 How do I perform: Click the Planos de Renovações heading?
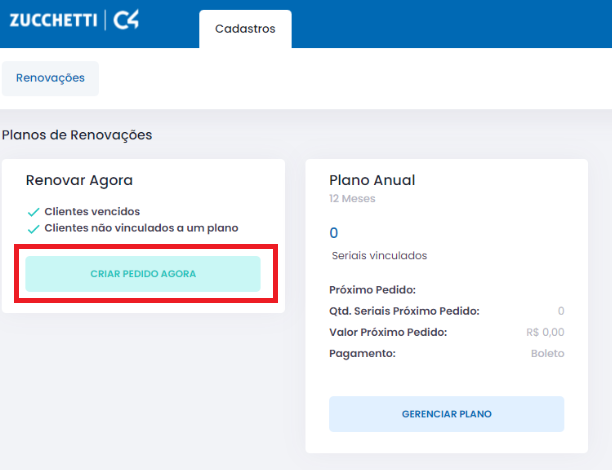point(77,135)
